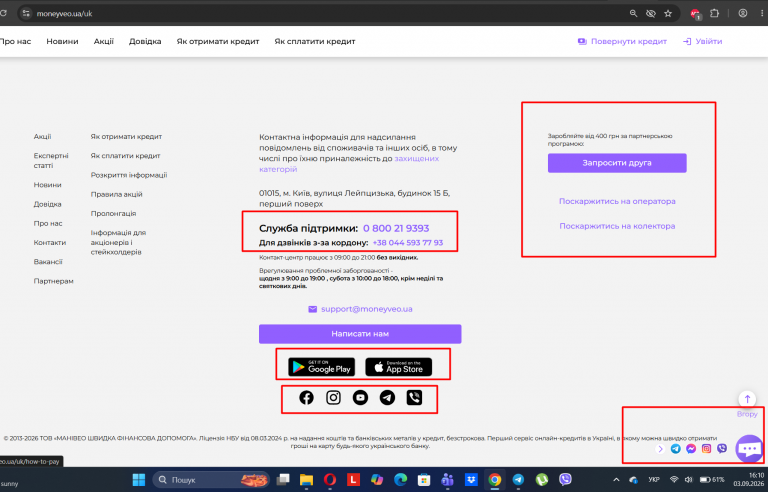The height and width of the screenshot is (492, 768).
Task: Bookmark this page with the star icon
Action: pyautogui.click(x=668, y=14)
